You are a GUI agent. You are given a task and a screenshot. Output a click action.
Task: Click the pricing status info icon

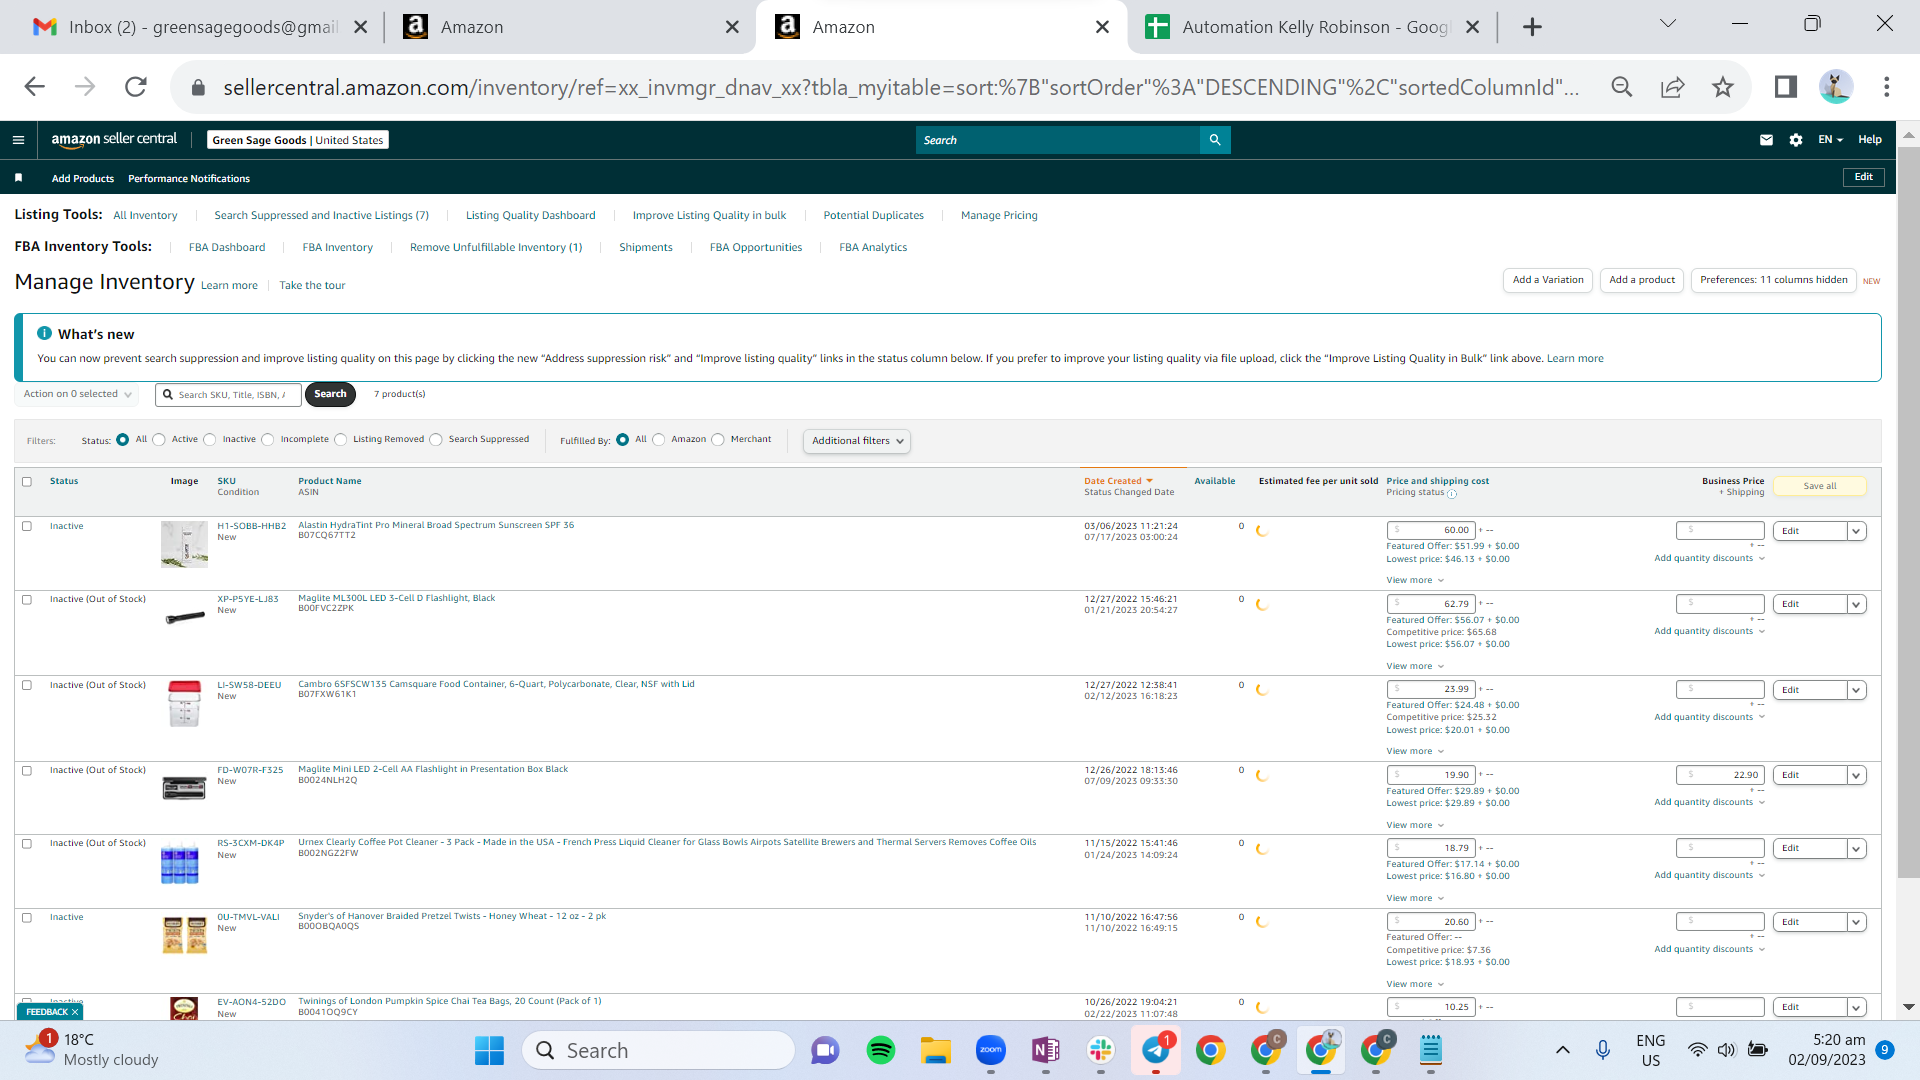pos(1452,494)
